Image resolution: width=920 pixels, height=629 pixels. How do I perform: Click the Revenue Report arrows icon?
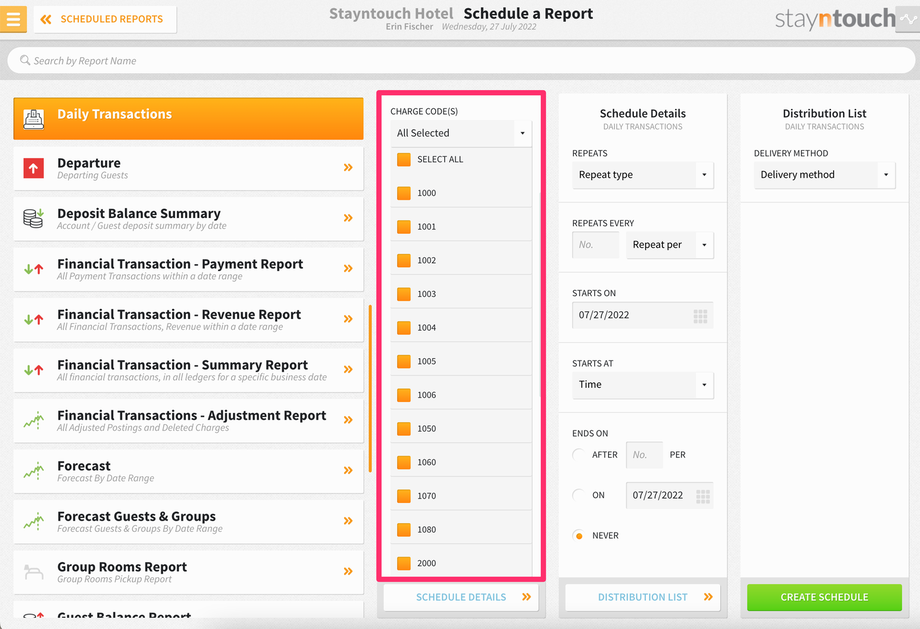33,320
